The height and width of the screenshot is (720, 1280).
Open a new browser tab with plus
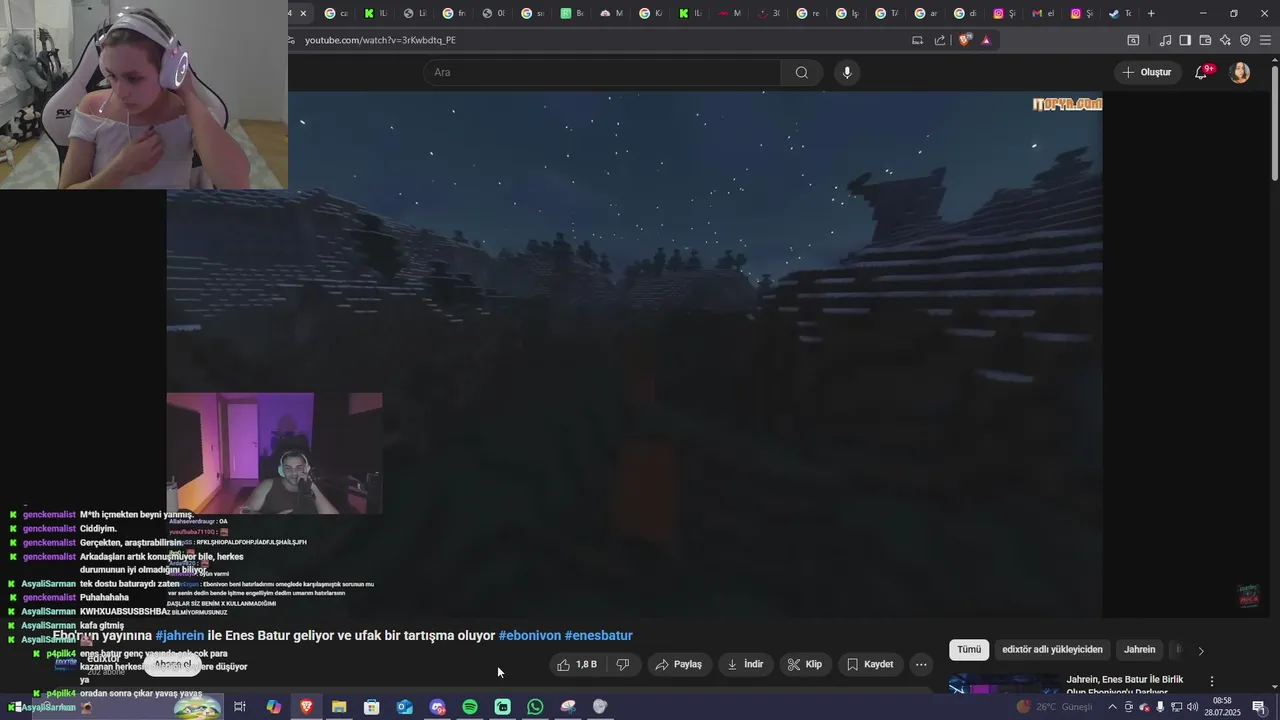point(1151,13)
